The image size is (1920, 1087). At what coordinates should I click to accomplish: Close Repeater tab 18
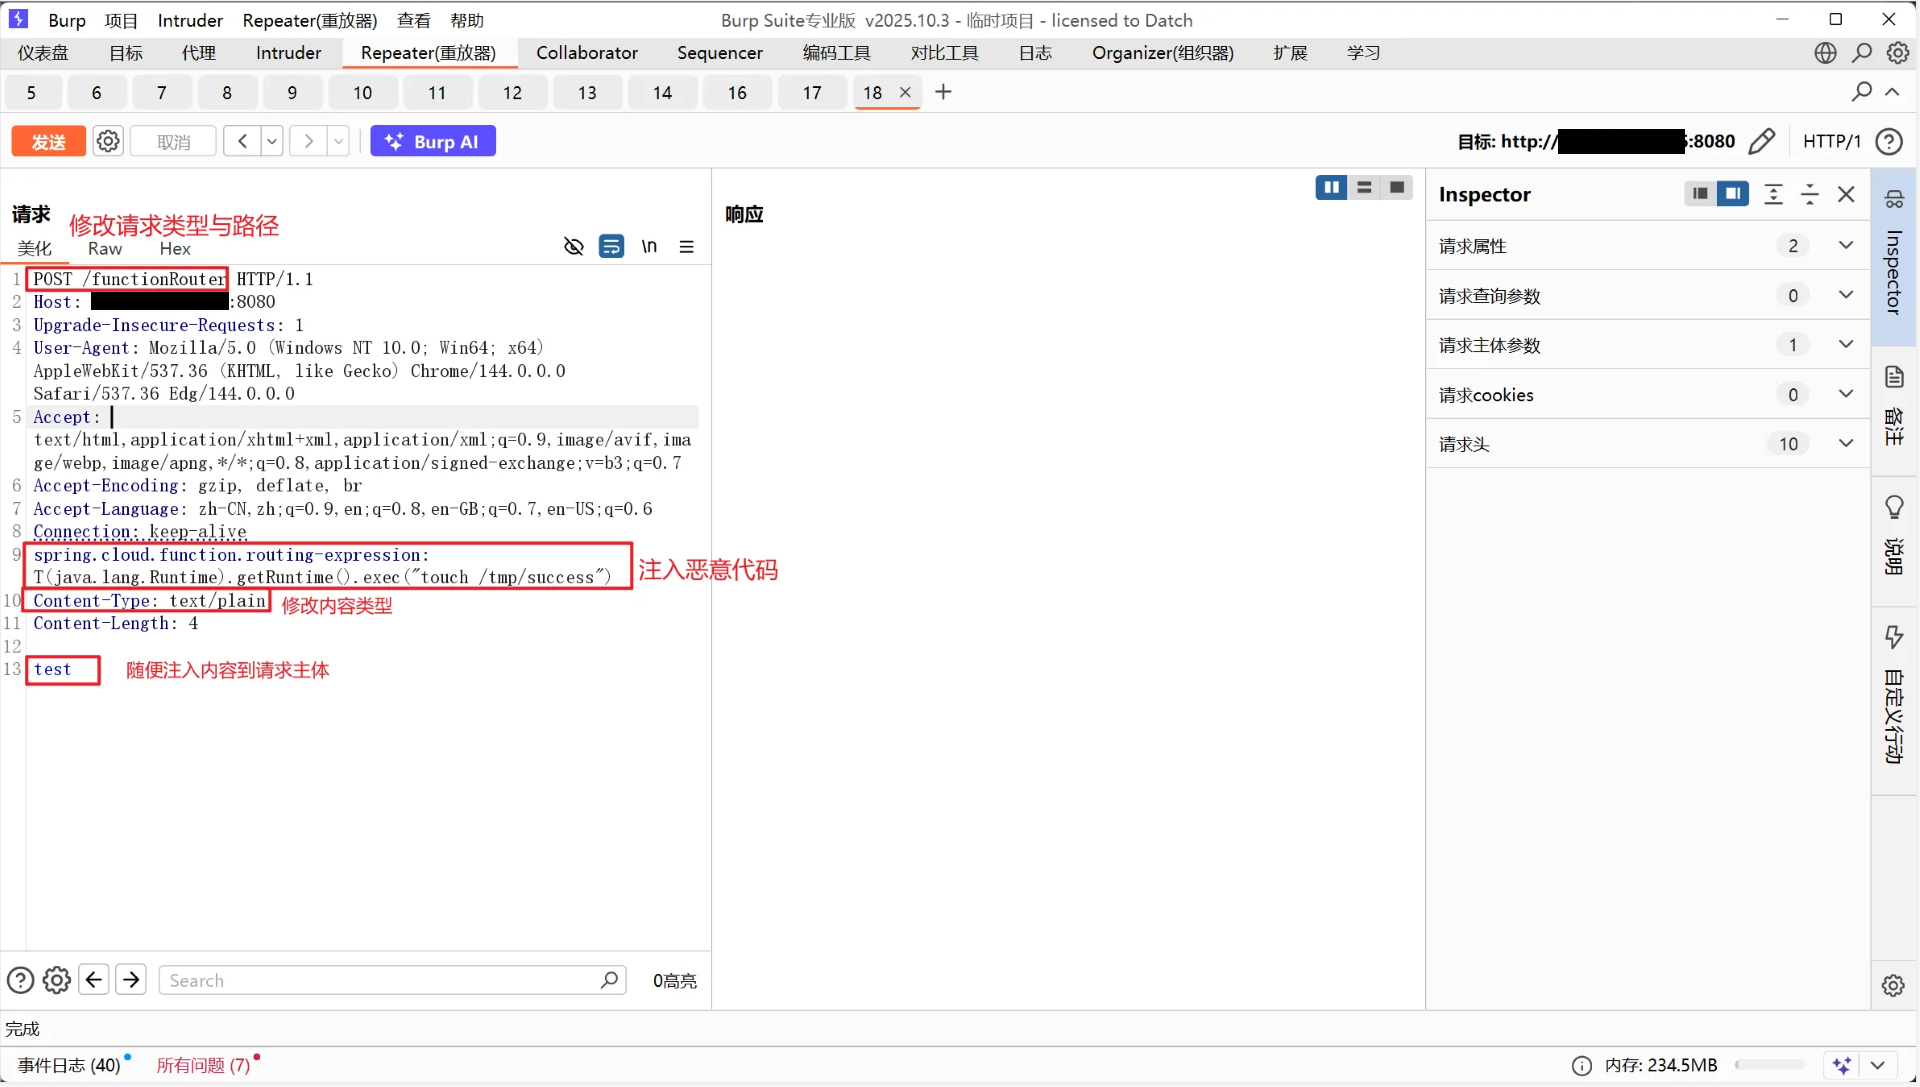pyautogui.click(x=905, y=92)
